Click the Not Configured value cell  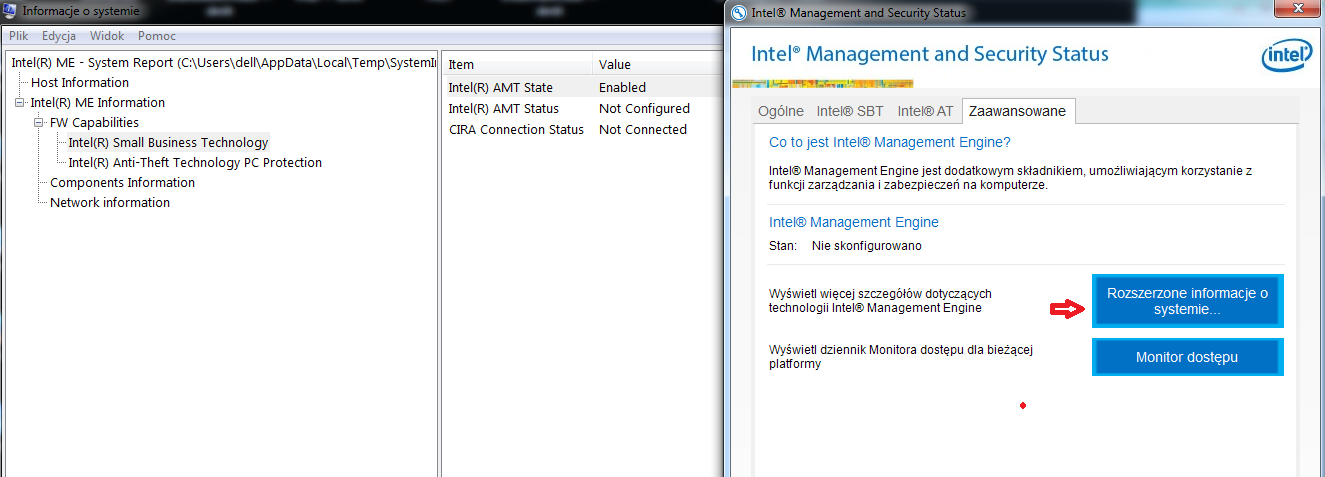644,109
